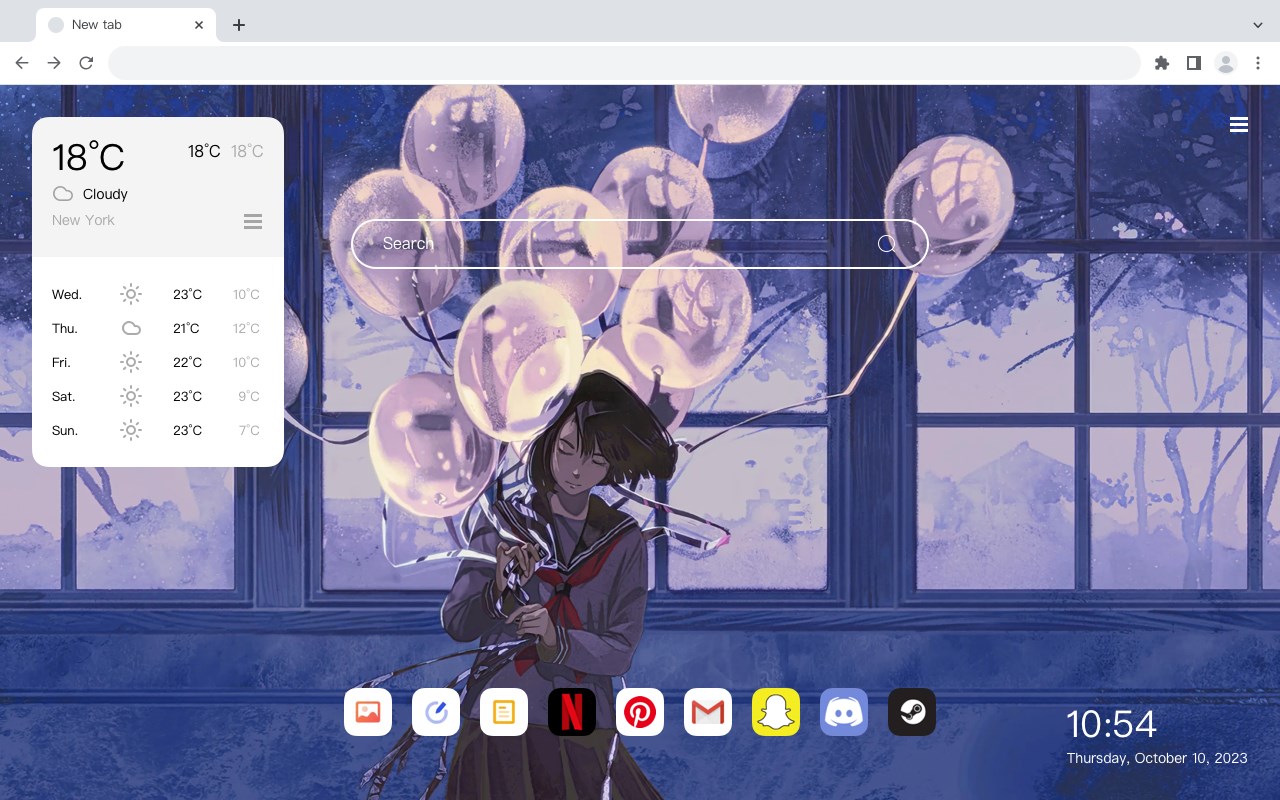Select the Thu. forecast day label
This screenshot has width=1280, height=800.
pyautogui.click(x=65, y=328)
